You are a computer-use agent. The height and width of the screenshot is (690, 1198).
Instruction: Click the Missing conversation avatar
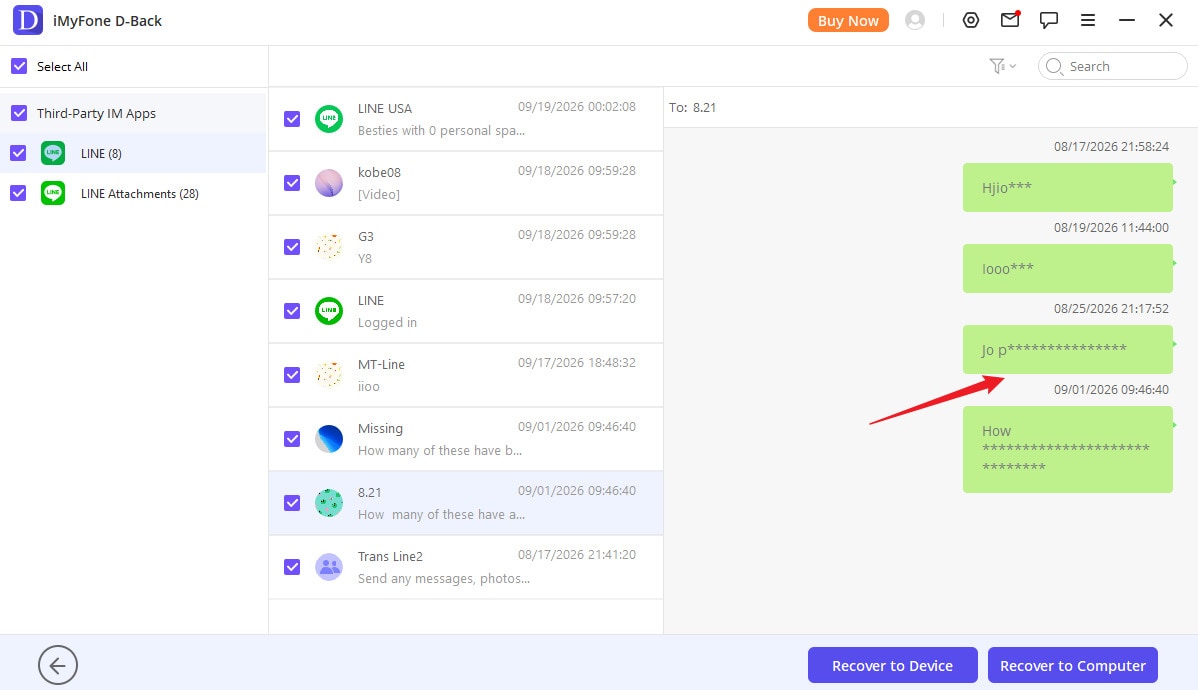329,439
